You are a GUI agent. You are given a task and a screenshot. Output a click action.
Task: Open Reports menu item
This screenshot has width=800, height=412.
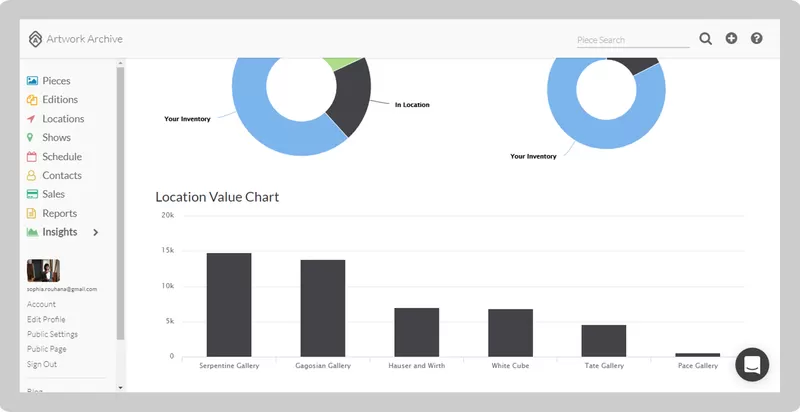pyautogui.click(x=60, y=213)
